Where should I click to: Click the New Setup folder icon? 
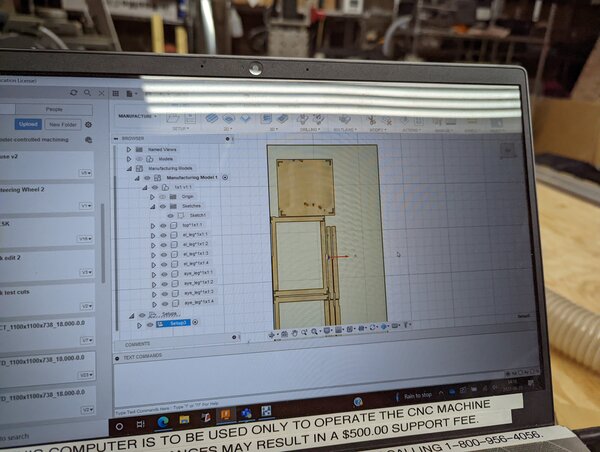[173, 117]
